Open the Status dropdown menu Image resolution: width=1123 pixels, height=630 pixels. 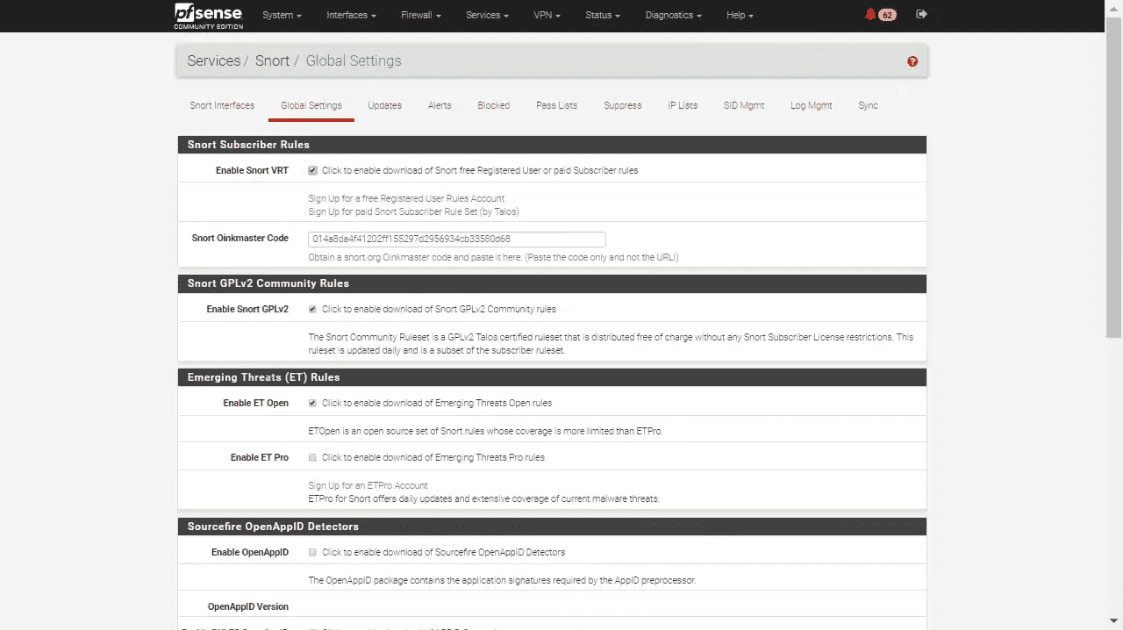[602, 15]
